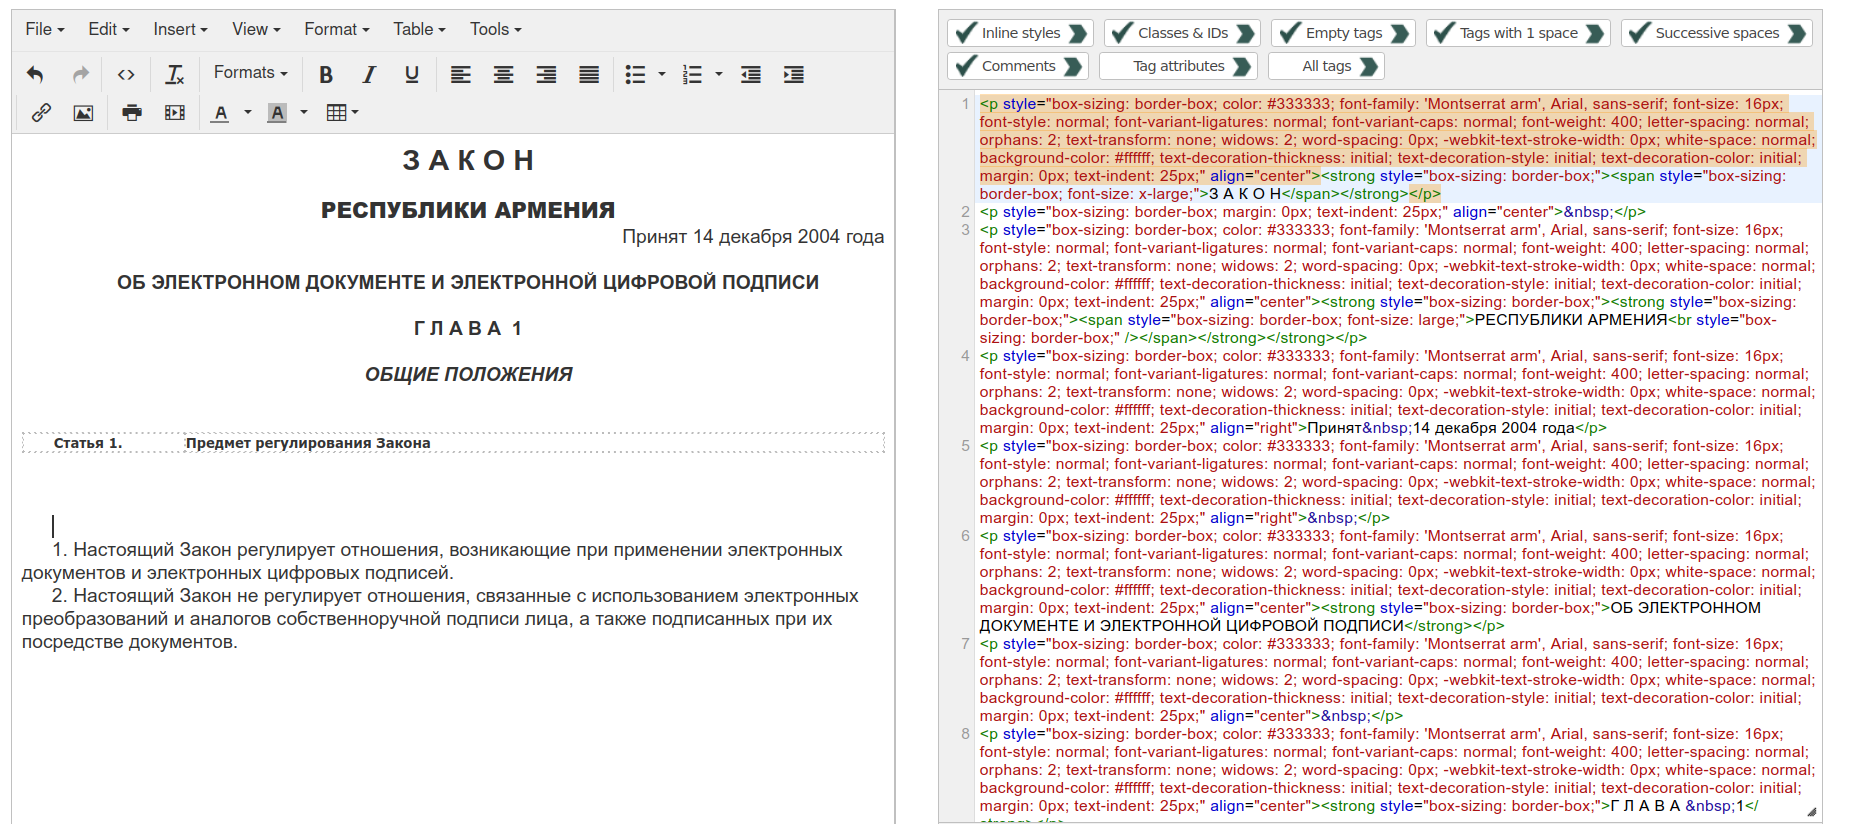Image resolution: width=1854 pixels, height=824 pixels.
Task: Open the insert table dropdown in toolbar
Action: [343, 113]
